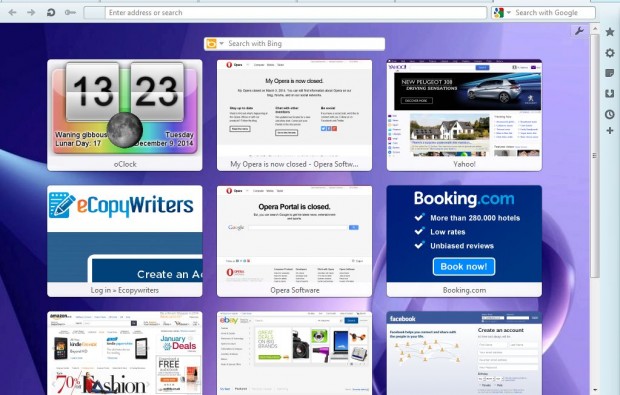Image resolution: width=620 pixels, height=395 pixels.
Task: Open the Log in » Ecopywriters tile
Action: [x=125, y=241]
